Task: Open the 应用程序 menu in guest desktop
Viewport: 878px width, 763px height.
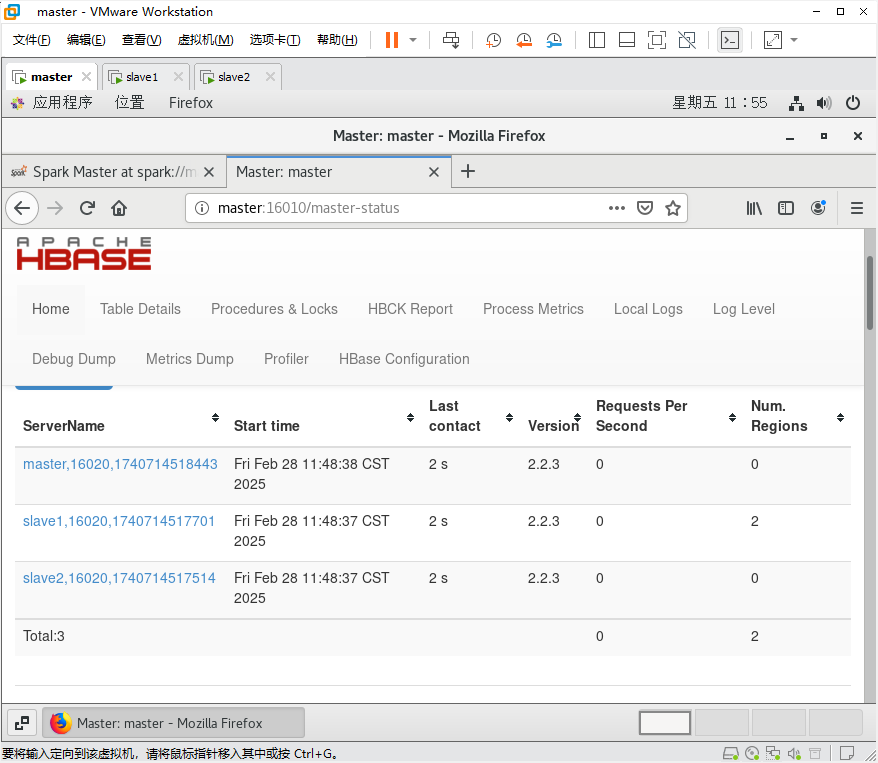Action: (62, 102)
